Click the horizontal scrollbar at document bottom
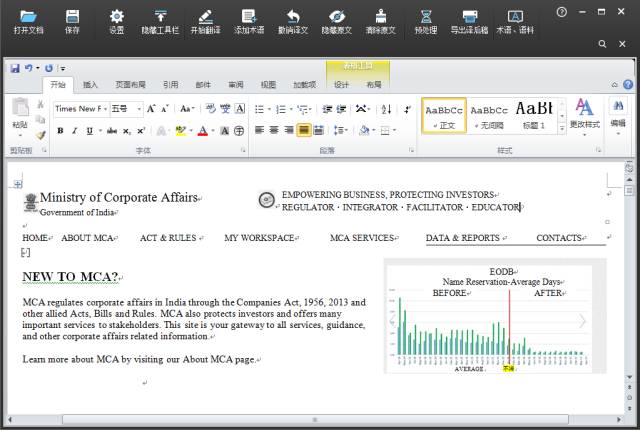 (x=315, y=419)
